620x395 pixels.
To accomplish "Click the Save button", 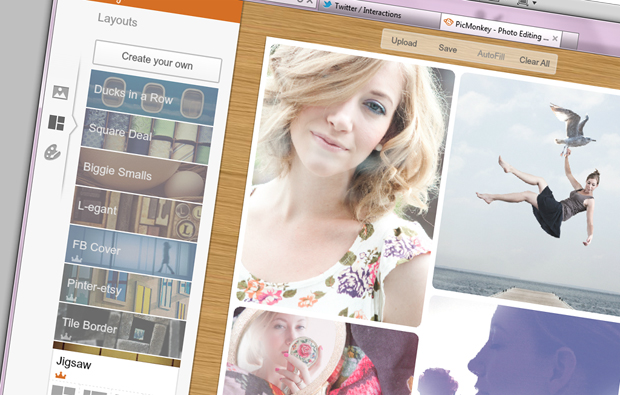I will [x=448, y=48].
